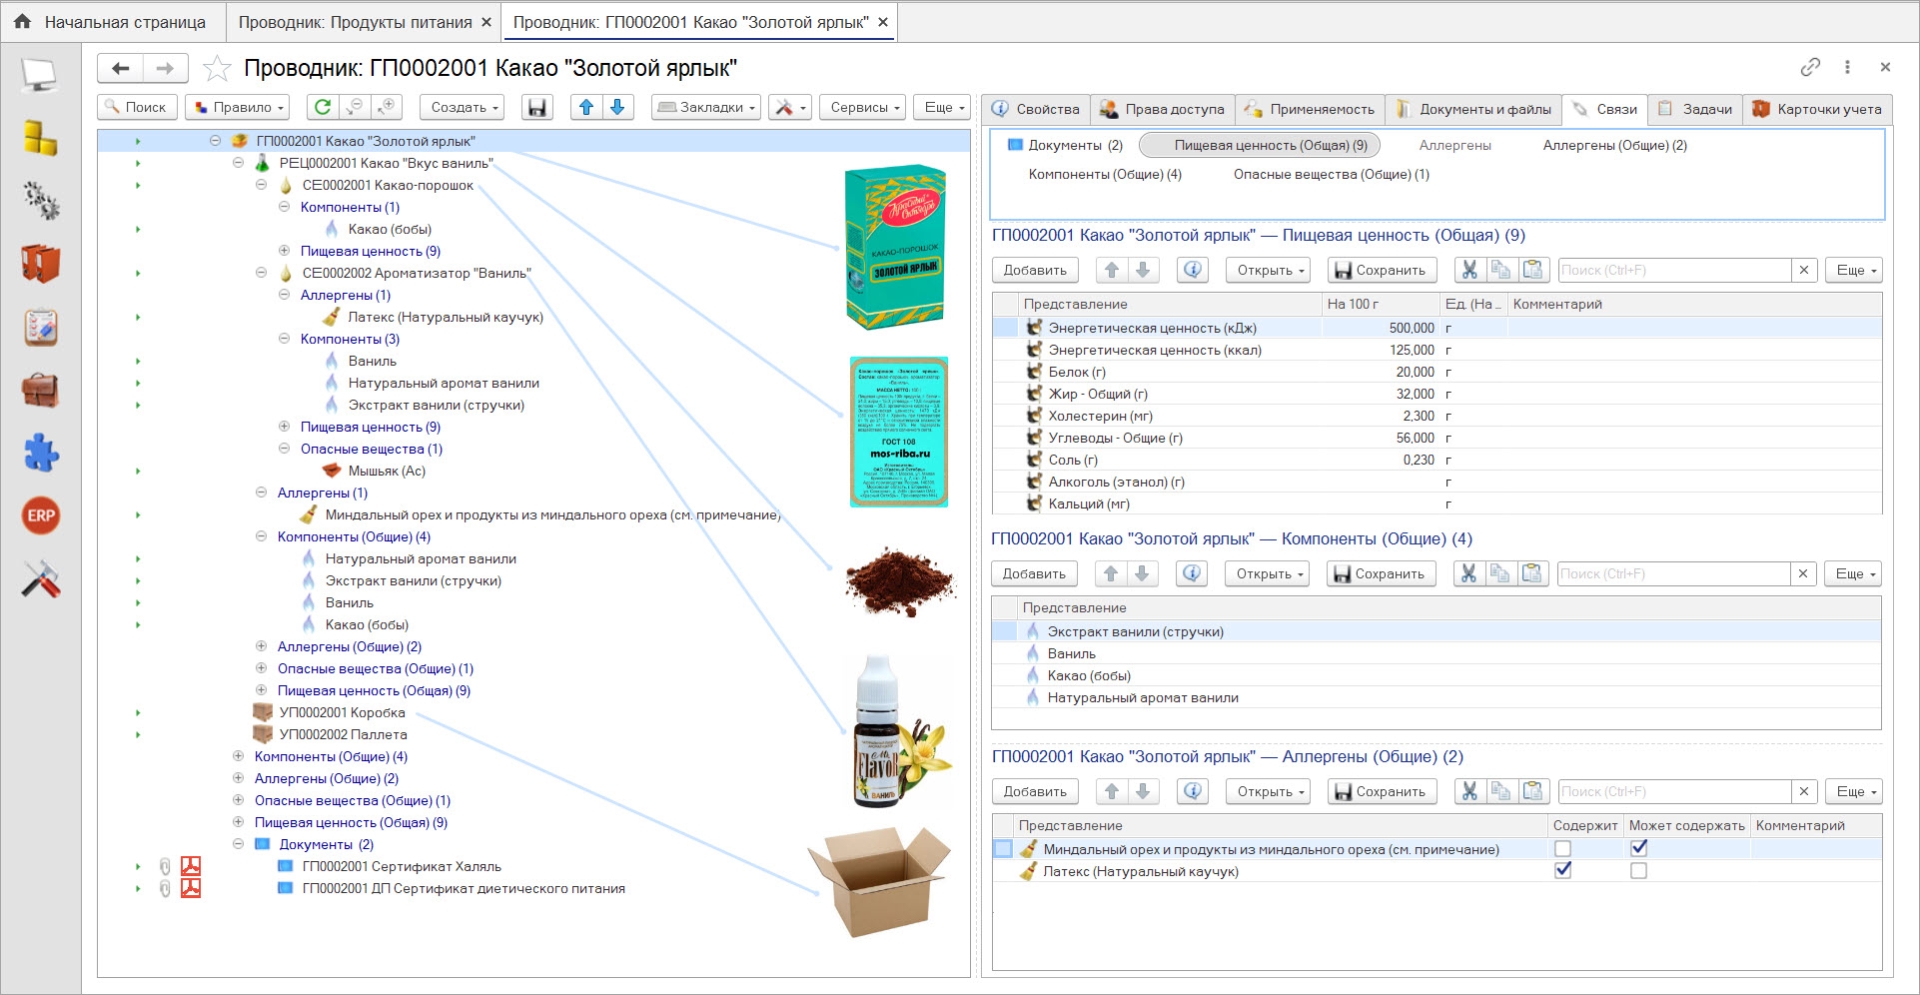Open the three-dot menu at top right

(1847, 67)
